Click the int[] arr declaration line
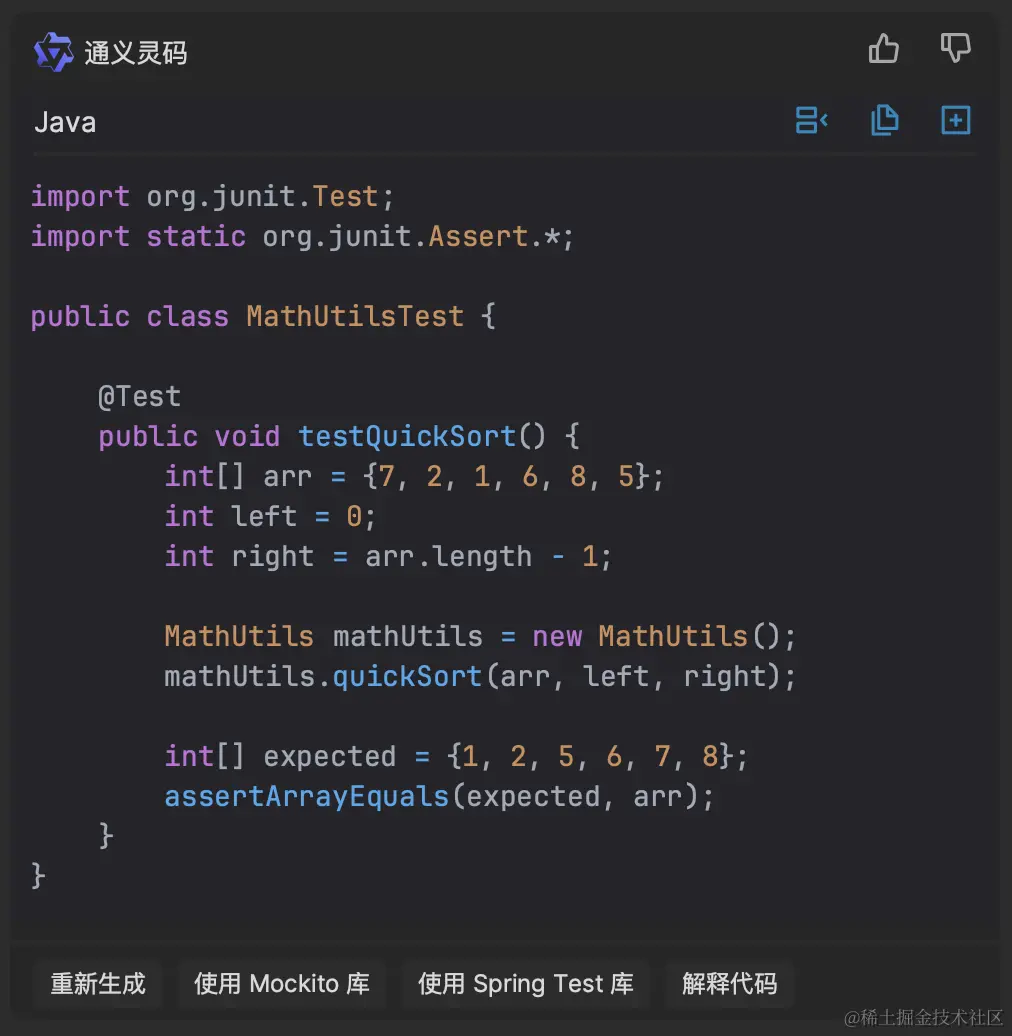The image size is (1012, 1036). tap(414, 476)
